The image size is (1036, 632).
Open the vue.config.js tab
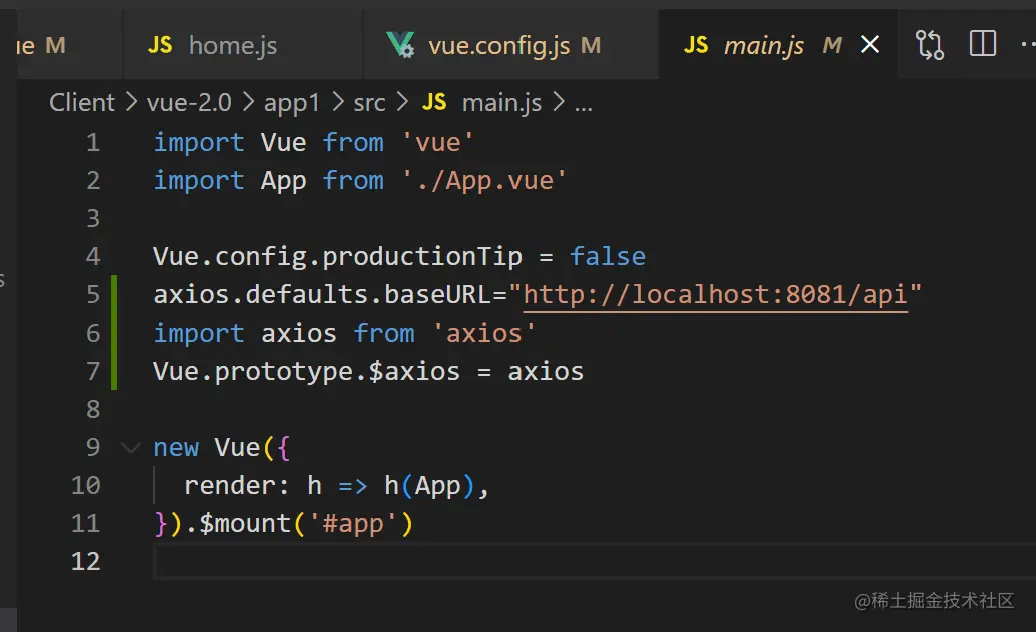coord(510,45)
